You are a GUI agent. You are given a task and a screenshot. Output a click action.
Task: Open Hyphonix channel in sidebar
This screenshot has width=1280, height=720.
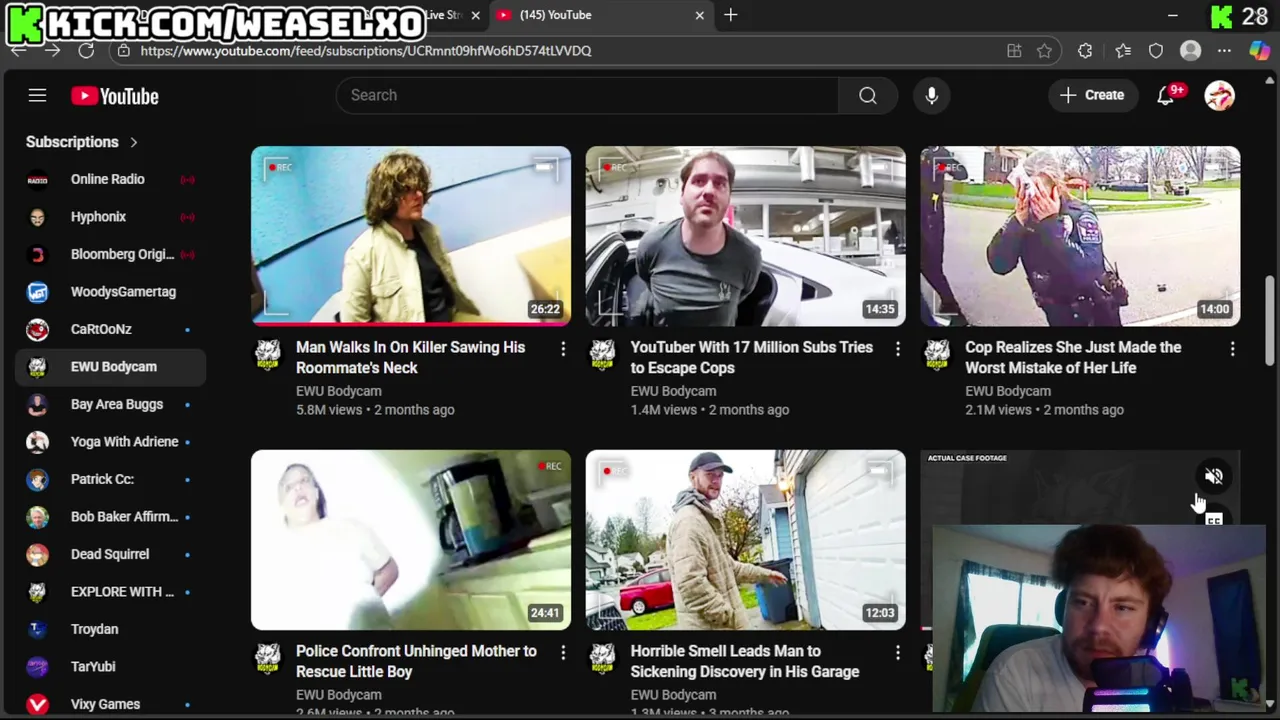[x=110, y=217]
